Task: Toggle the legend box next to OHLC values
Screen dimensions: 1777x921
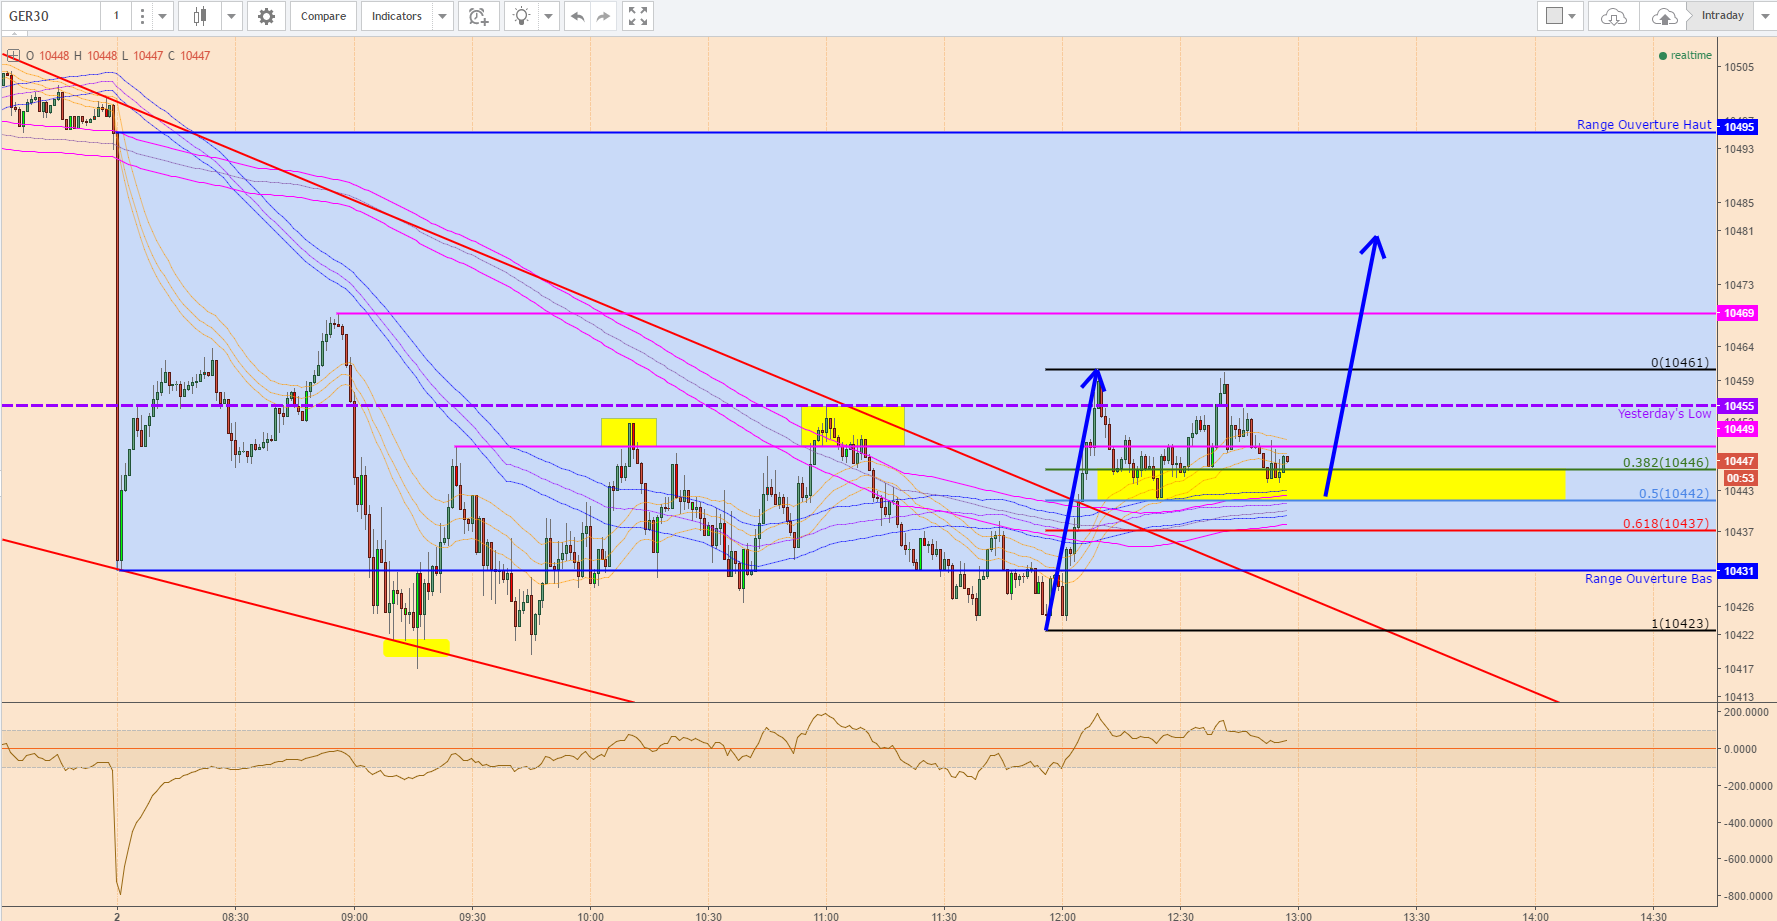Action: coord(14,56)
